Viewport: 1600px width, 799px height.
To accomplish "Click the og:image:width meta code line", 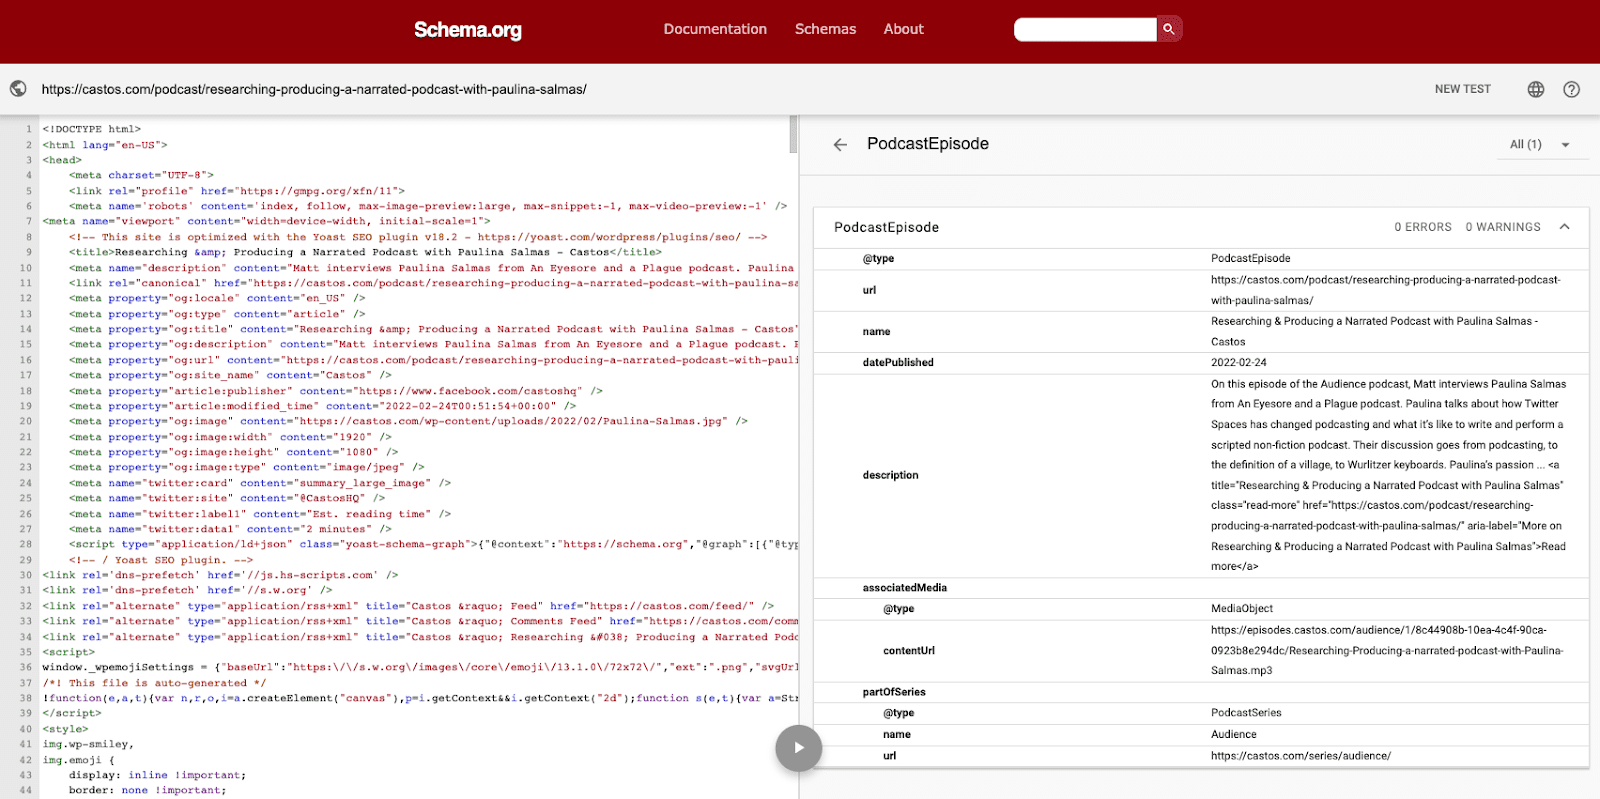I will tap(230, 437).
